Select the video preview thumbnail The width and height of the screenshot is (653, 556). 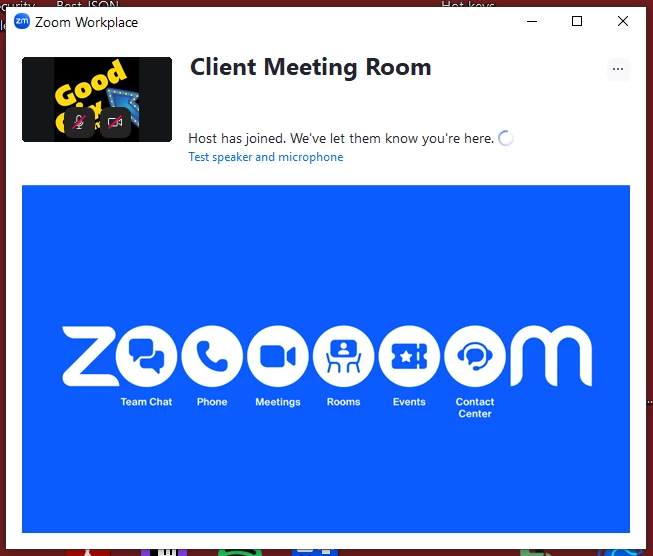[x=97, y=100]
